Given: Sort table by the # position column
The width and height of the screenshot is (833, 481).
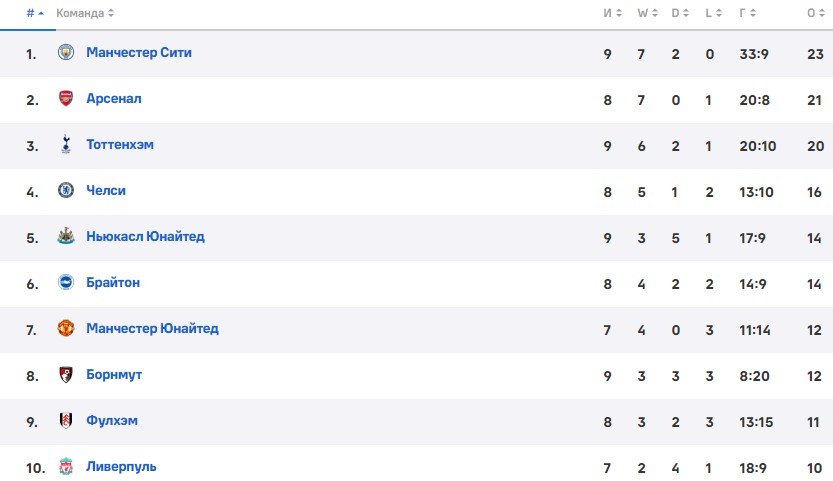Looking at the screenshot, I should [34, 13].
